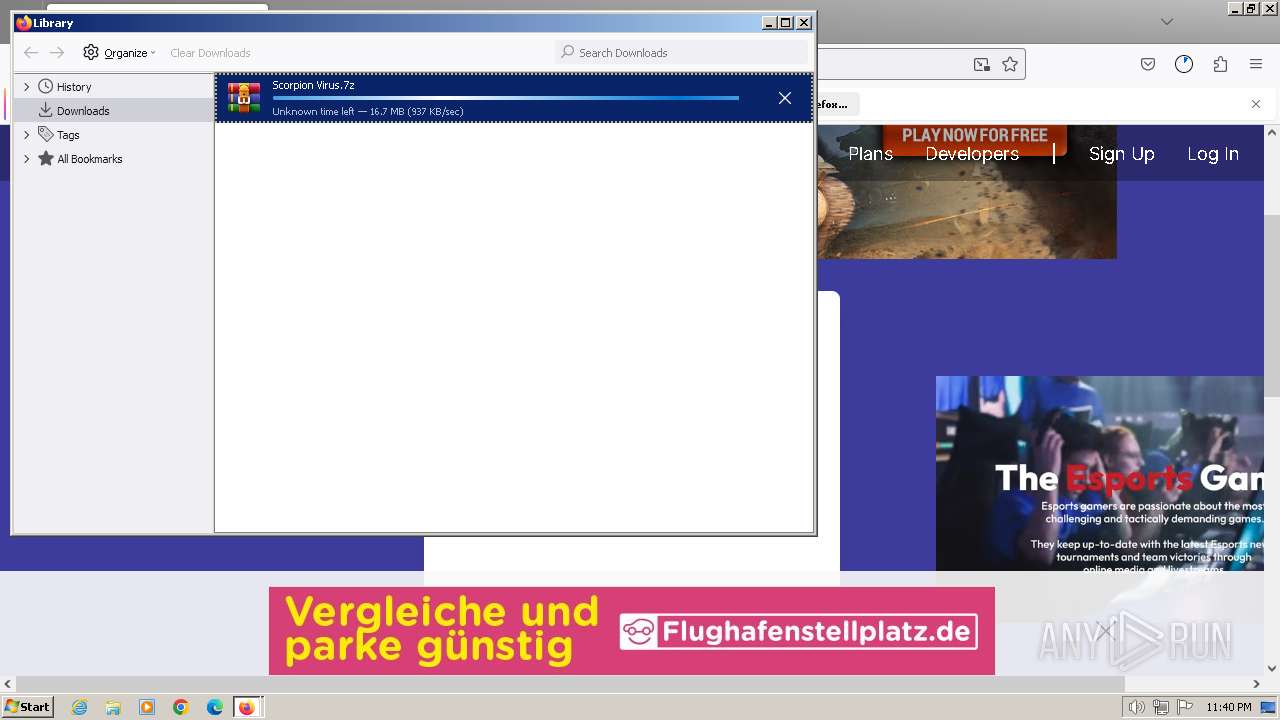
Task: Open the Firefox list all tabs chevron
Action: (x=1166, y=21)
